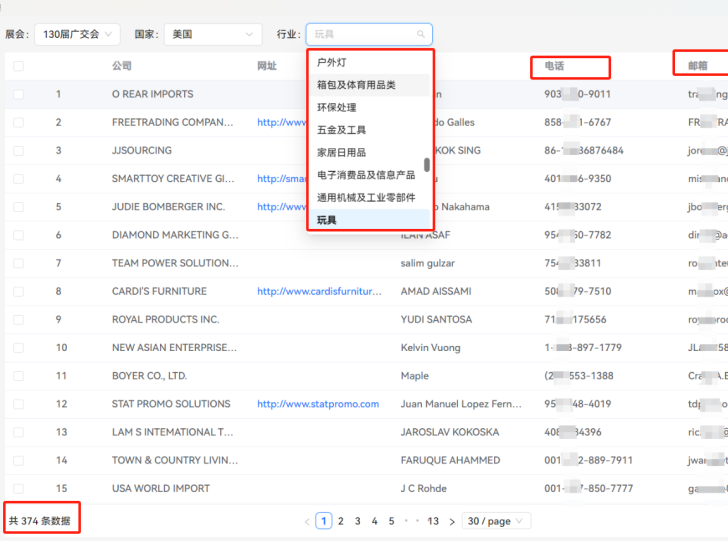Click company name JJSOURCING
Screen dimensions: 728x542
pyautogui.click(x=142, y=150)
